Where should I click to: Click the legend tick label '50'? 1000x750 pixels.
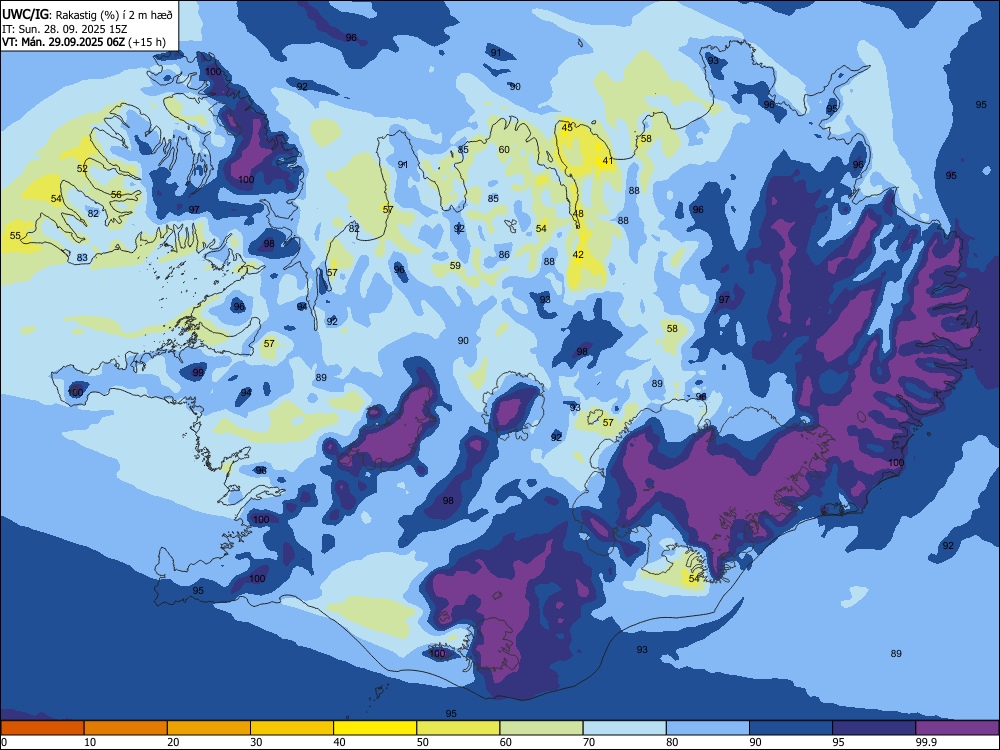[422, 742]
